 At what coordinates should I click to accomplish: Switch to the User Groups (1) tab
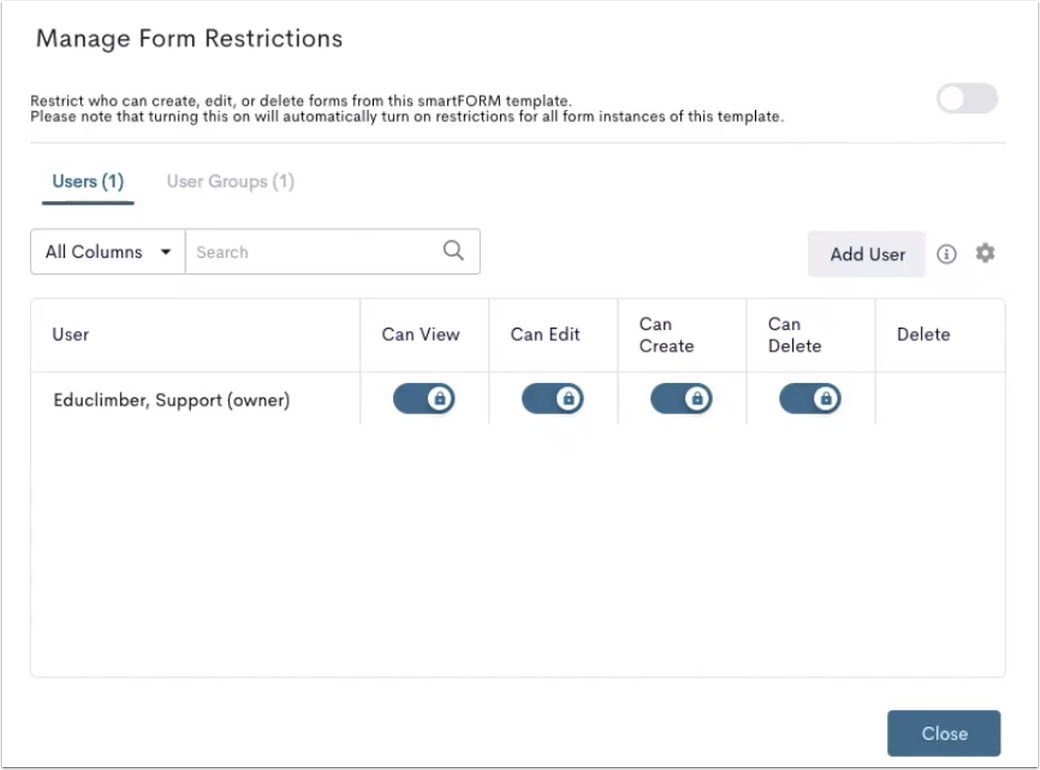click(230, 182)
